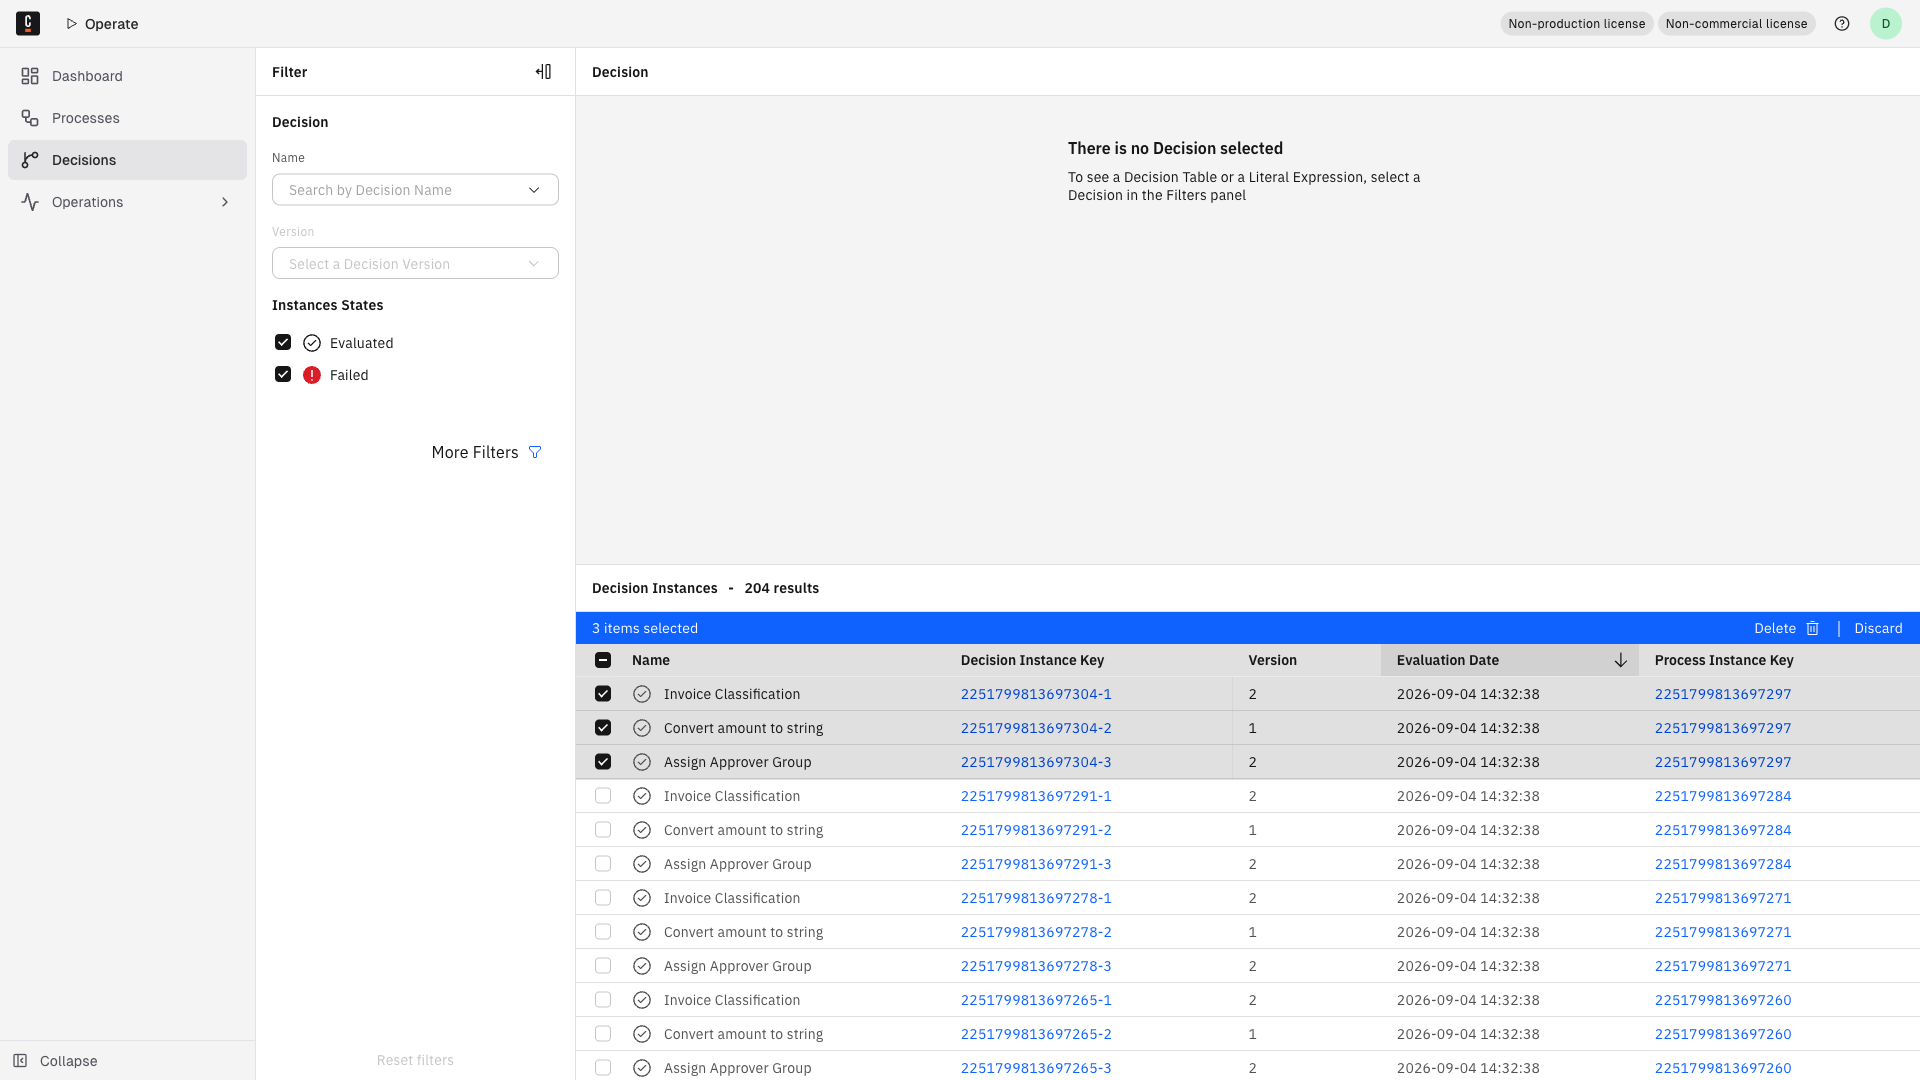Uncheck the Evaluated instances checkbox
The image size is (1920, 1080).
pyautogui.click(x=283, y=342)
